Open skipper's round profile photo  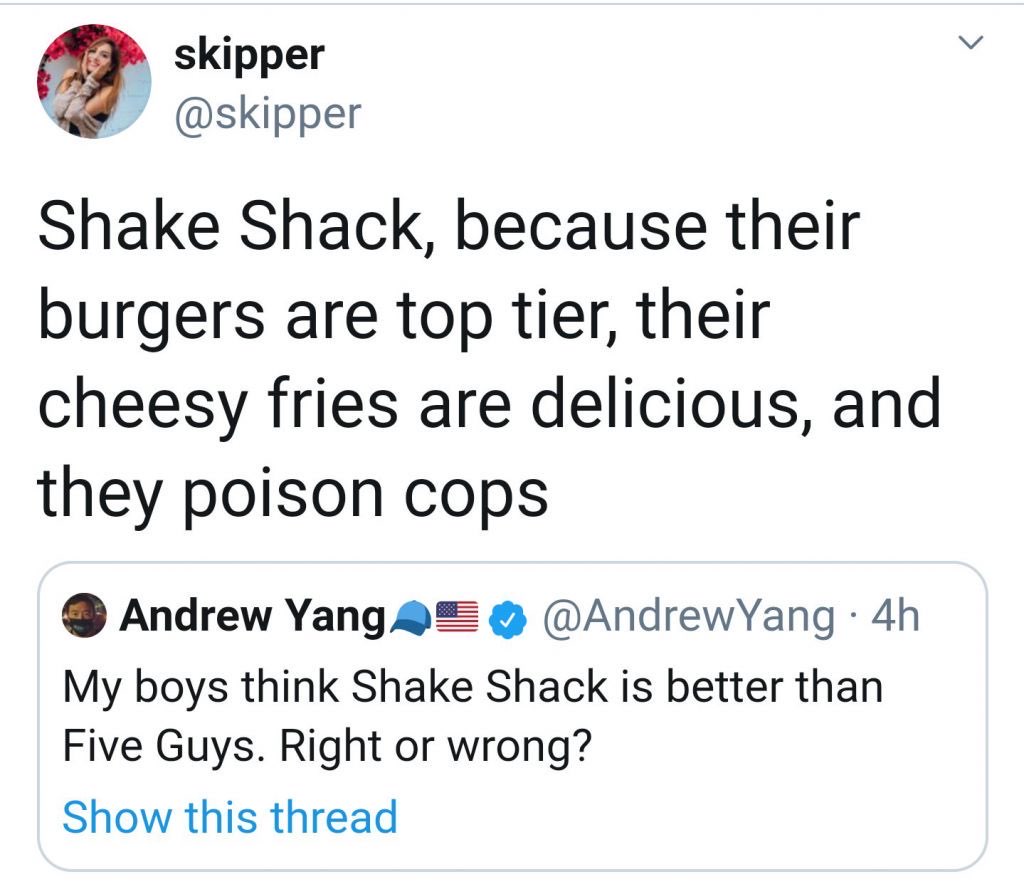coord(94,82)
